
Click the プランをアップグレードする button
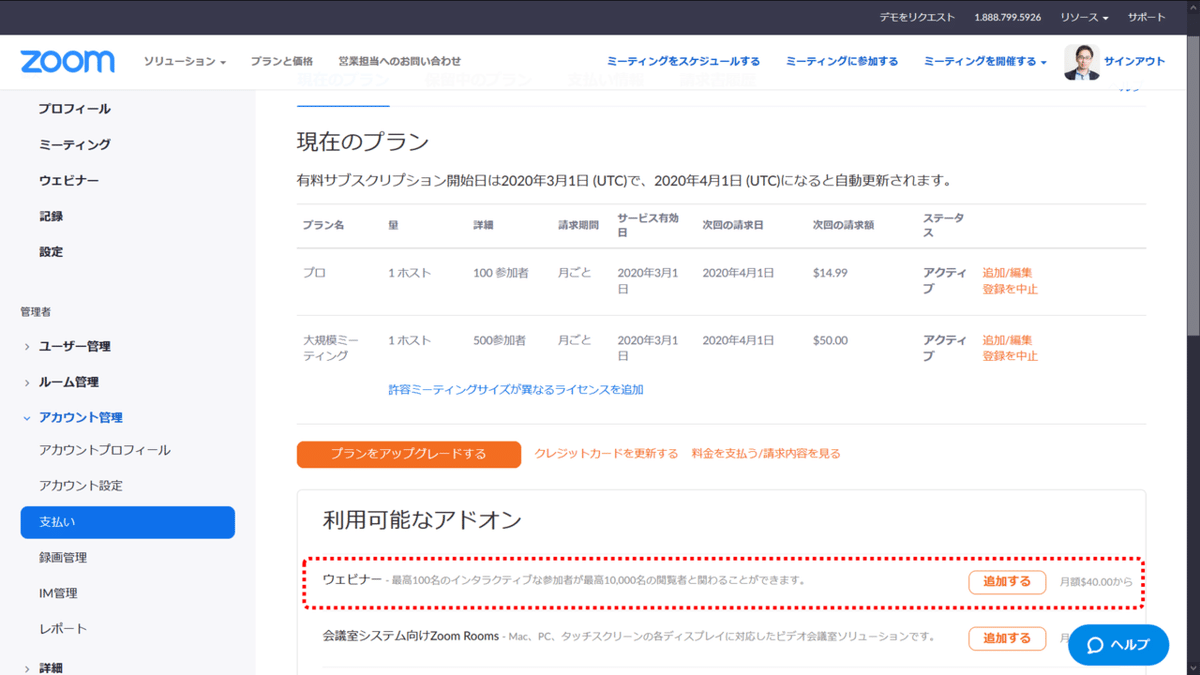[408, 454]
